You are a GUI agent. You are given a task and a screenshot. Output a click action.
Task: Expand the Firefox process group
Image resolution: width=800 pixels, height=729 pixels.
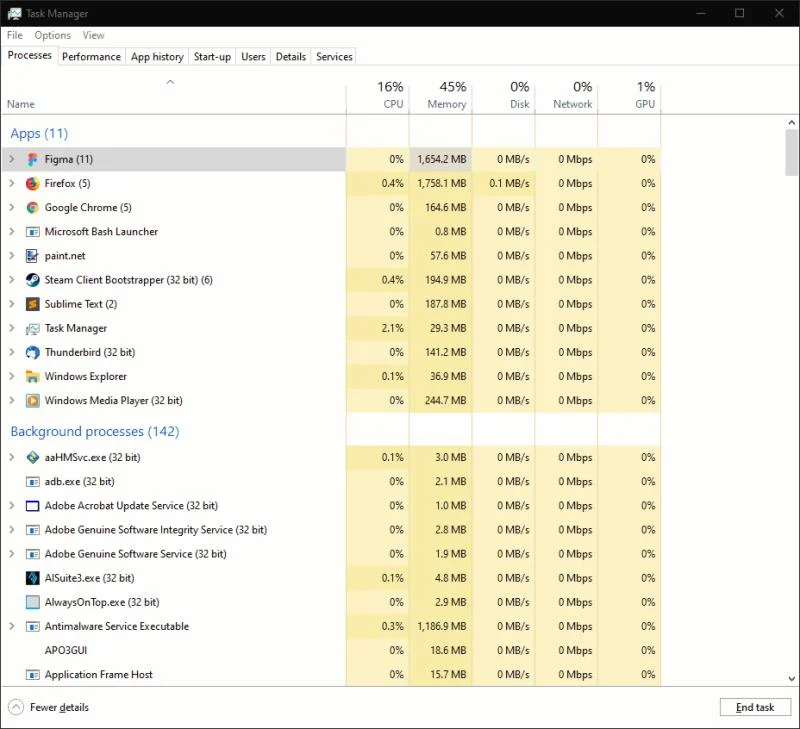click(x=12, y=183)
